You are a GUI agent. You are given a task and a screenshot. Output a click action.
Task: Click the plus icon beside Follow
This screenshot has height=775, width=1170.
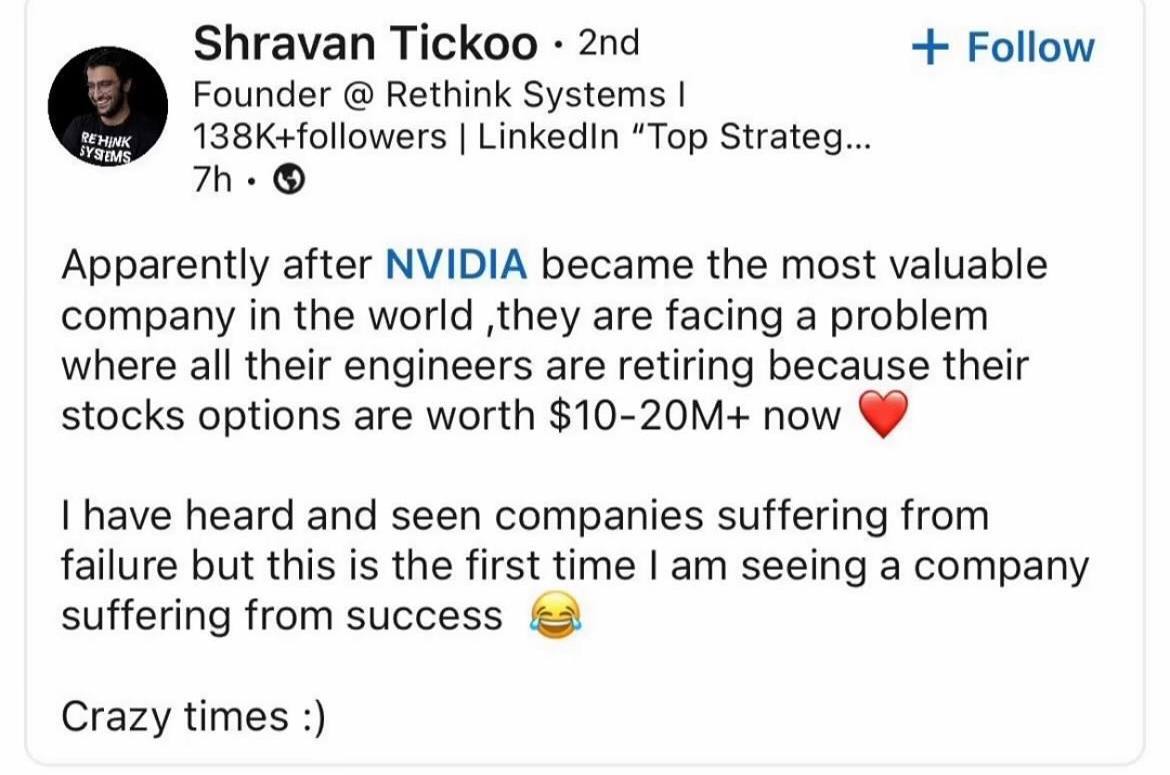(930, 48)
